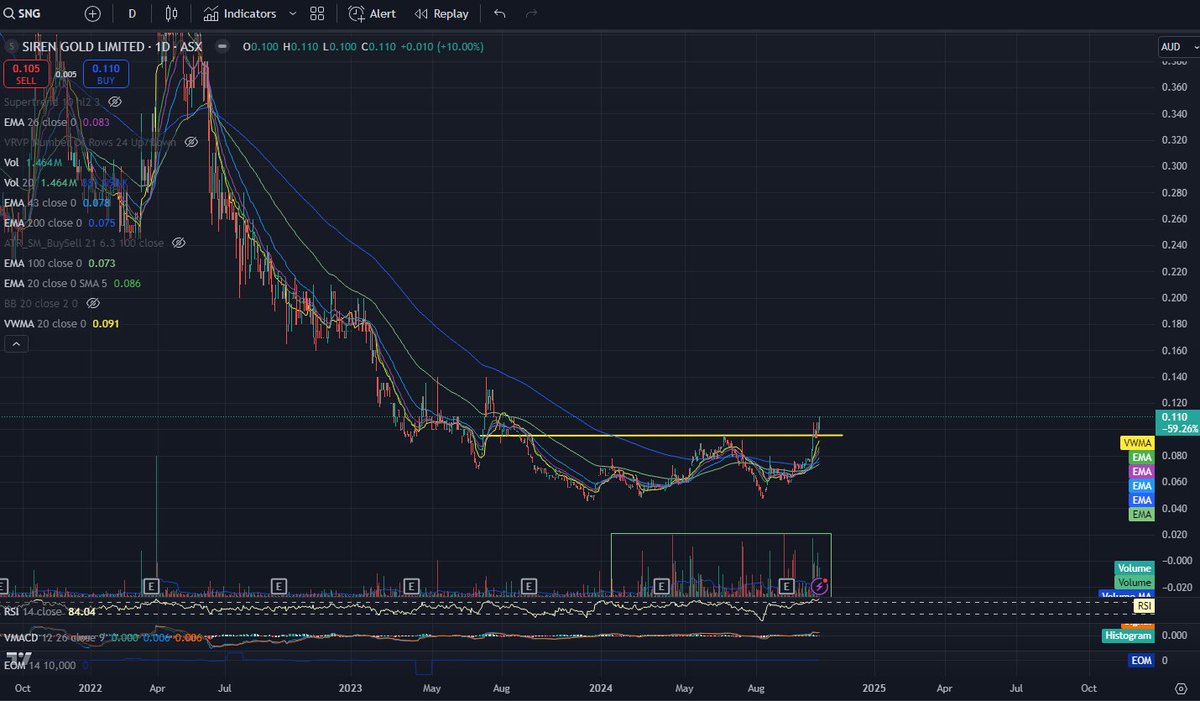Click the 0.300 price axis value
Screen dimensions: 1200x701
point(1176,166)
